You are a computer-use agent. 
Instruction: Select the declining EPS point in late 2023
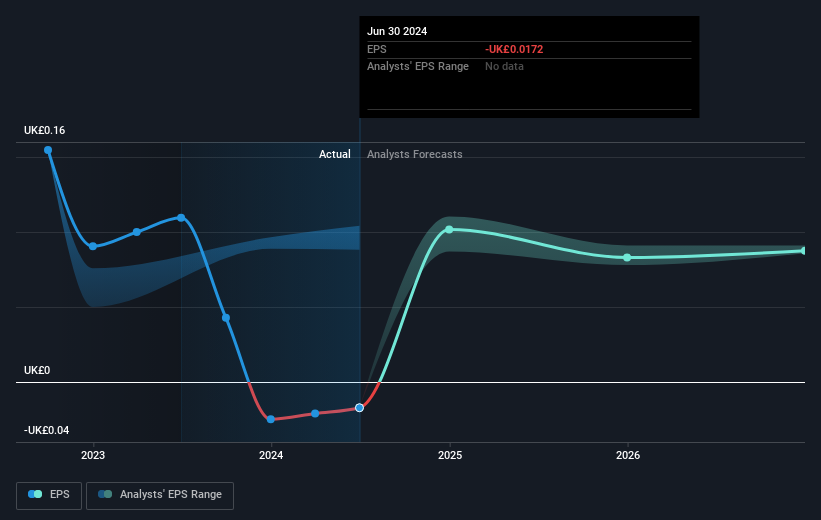click(x=226, y=318)
